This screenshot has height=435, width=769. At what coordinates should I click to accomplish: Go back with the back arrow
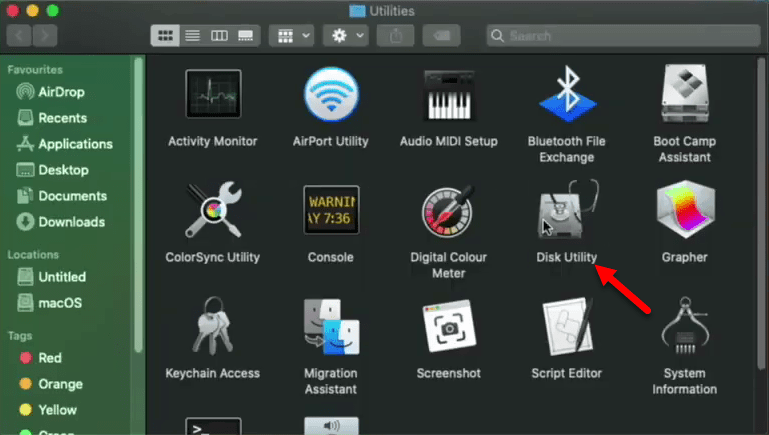(19, 35)
